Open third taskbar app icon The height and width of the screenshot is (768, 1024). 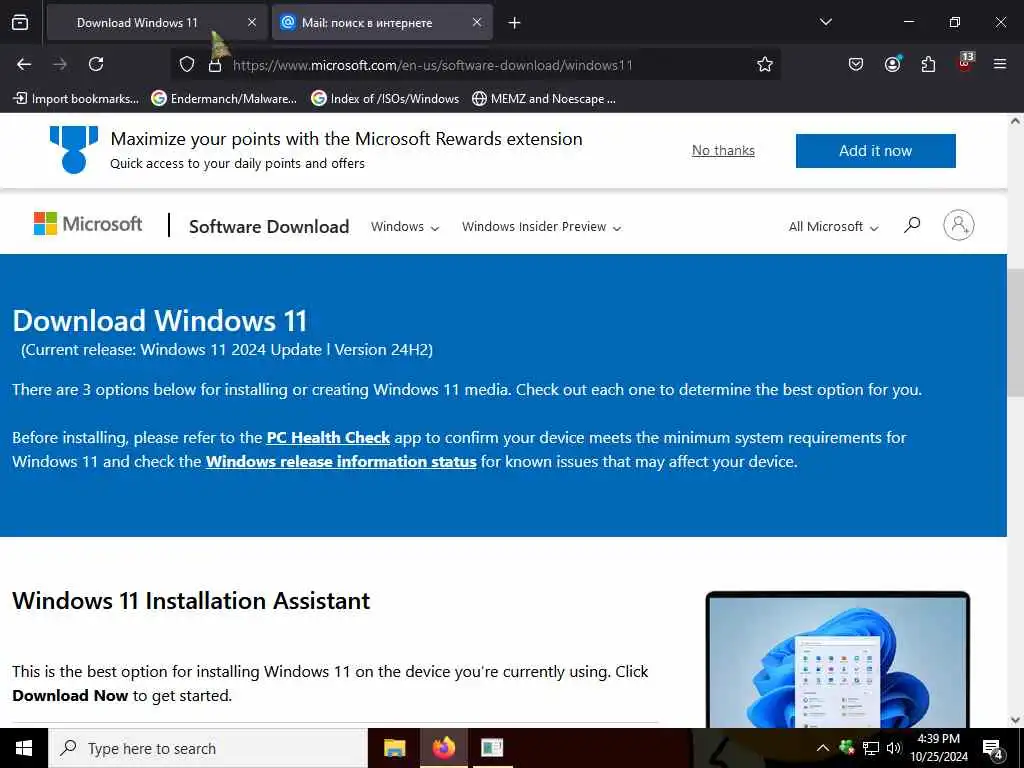click(x=492, y=748)
